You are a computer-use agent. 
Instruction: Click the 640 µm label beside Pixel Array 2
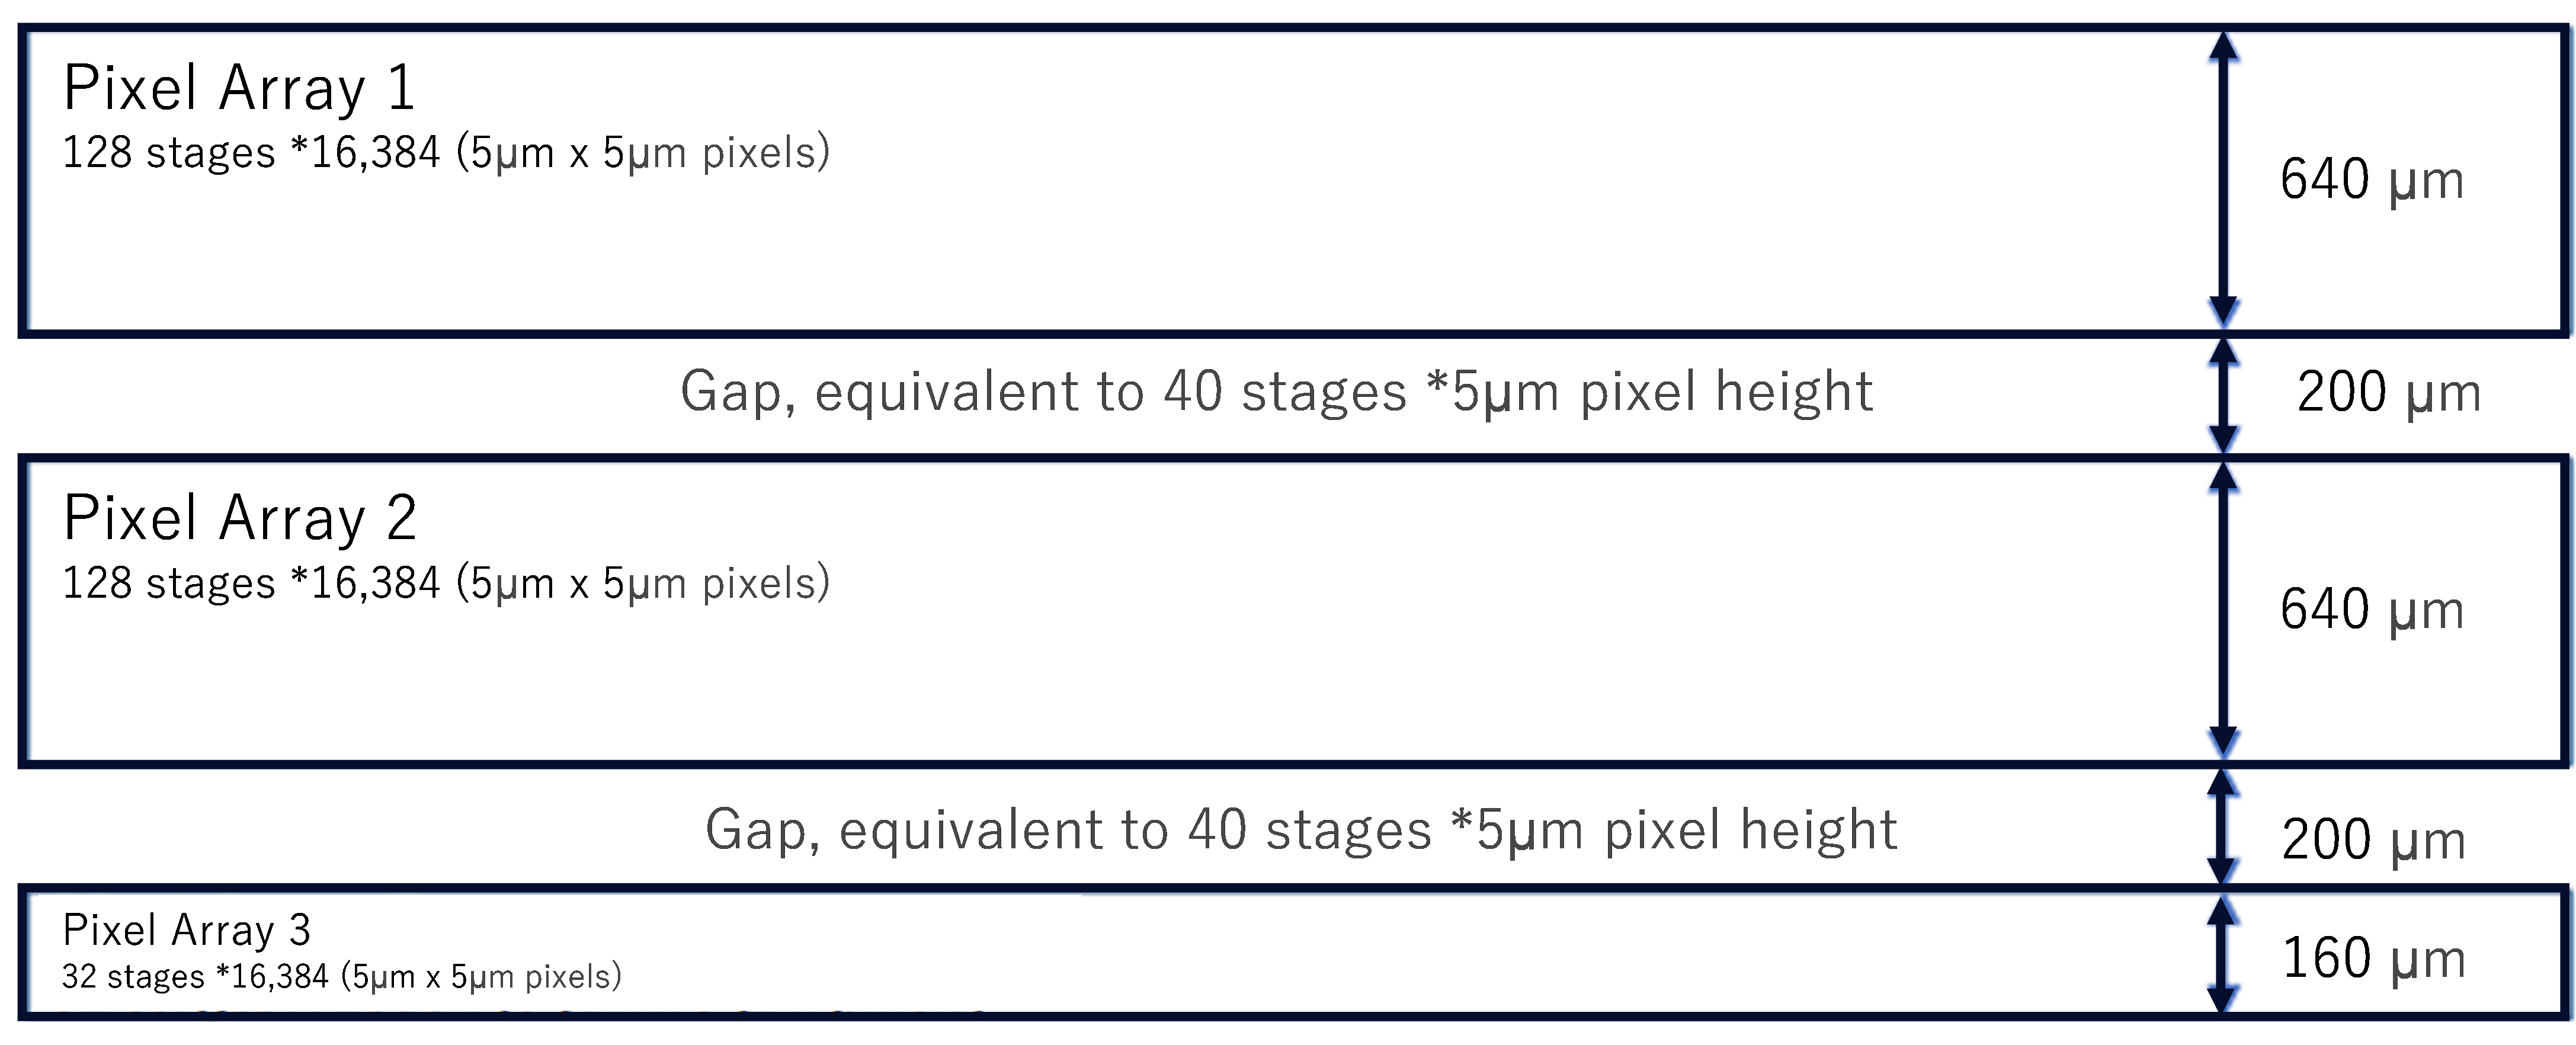point(2372,610)
